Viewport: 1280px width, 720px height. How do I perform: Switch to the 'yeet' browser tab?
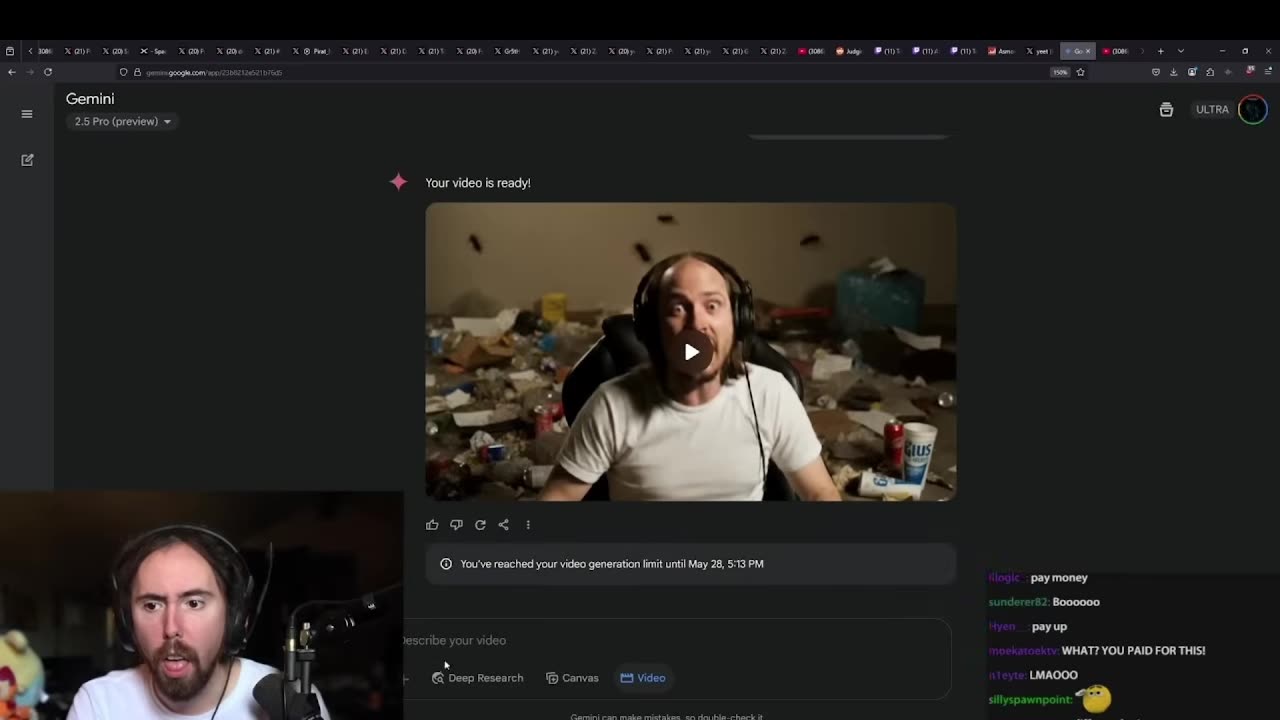(x=1039, y=51)
